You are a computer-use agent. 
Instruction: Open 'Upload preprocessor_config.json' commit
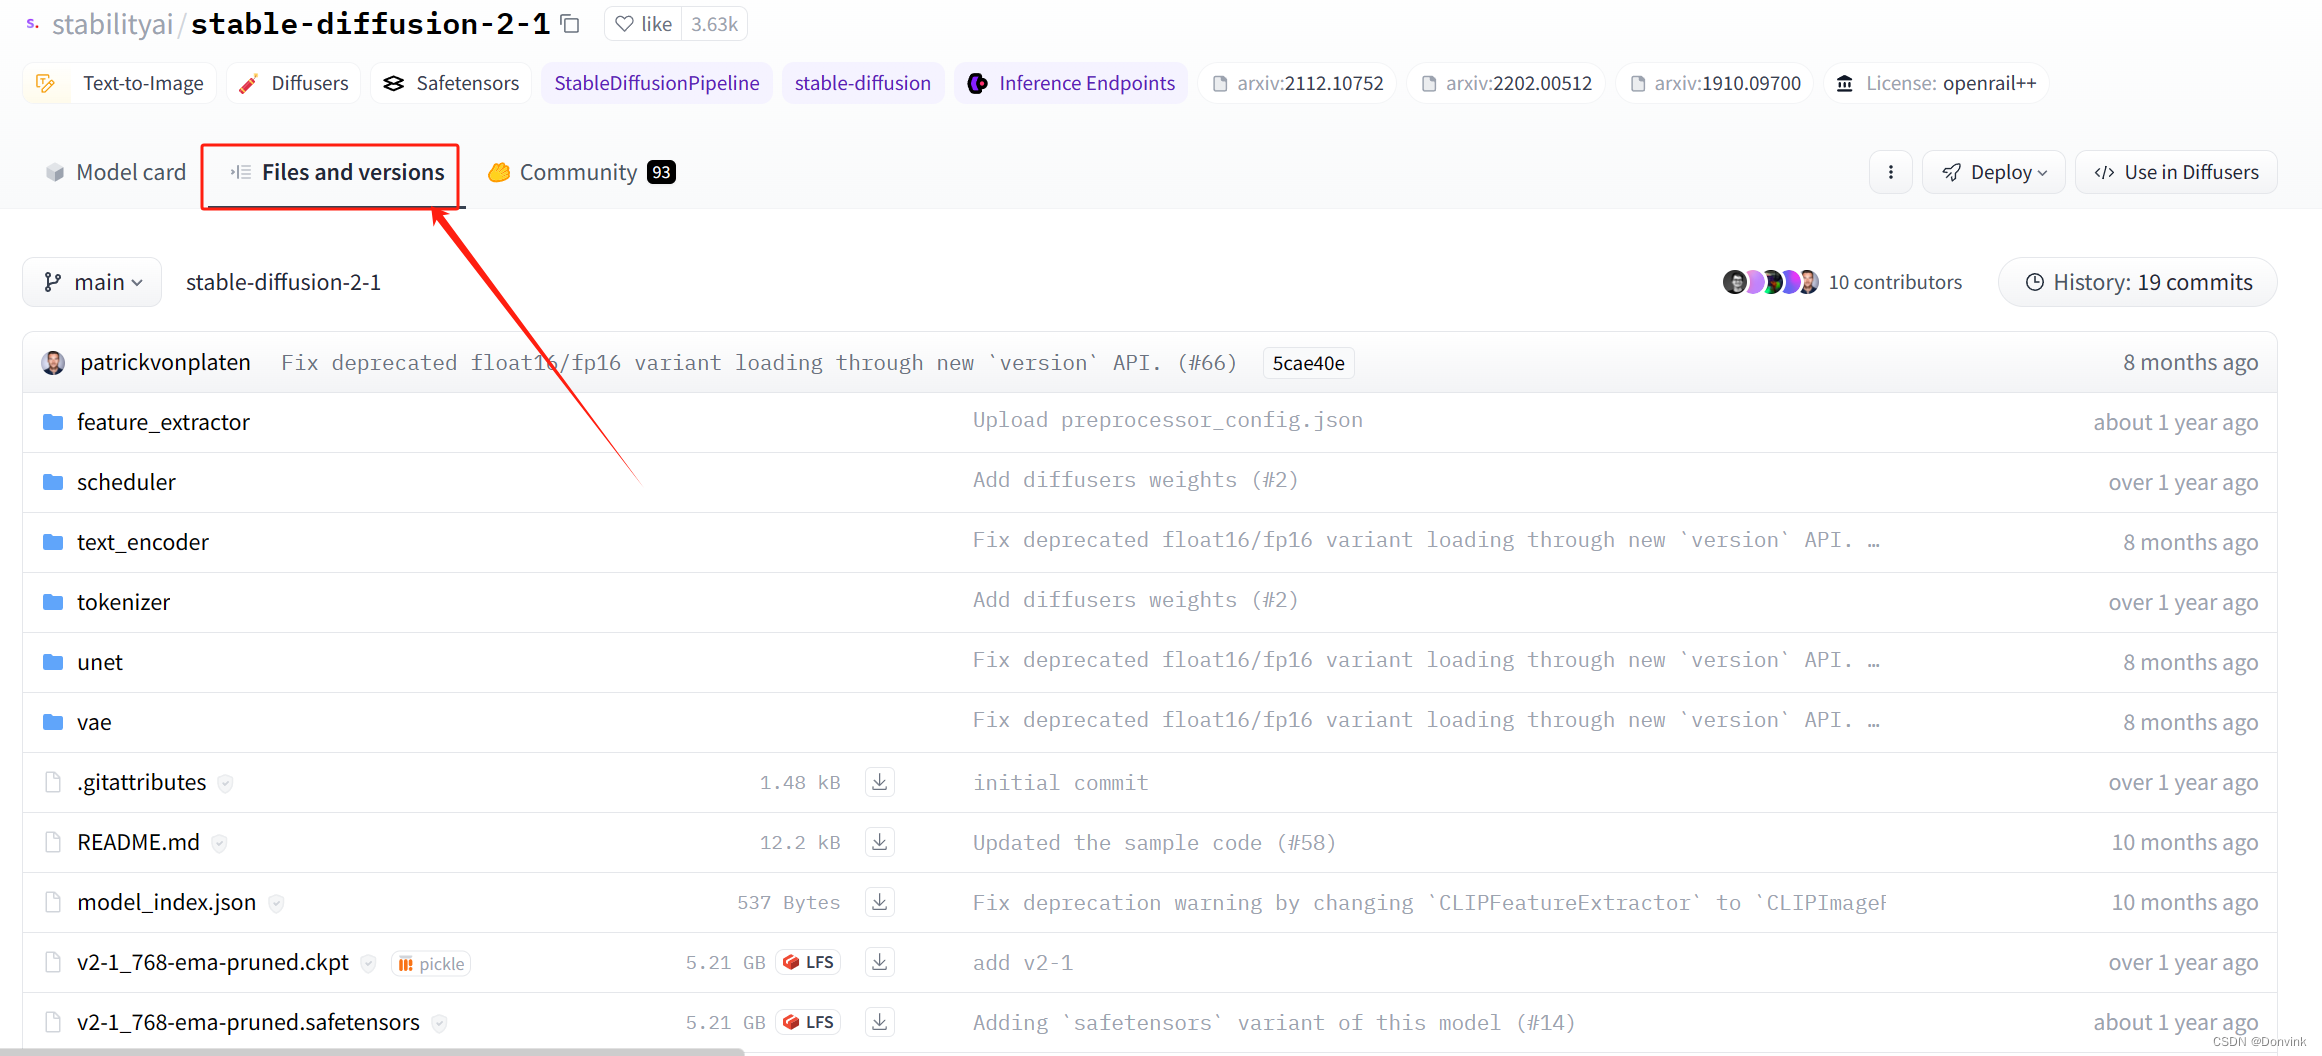click(x=1167, y=421)
